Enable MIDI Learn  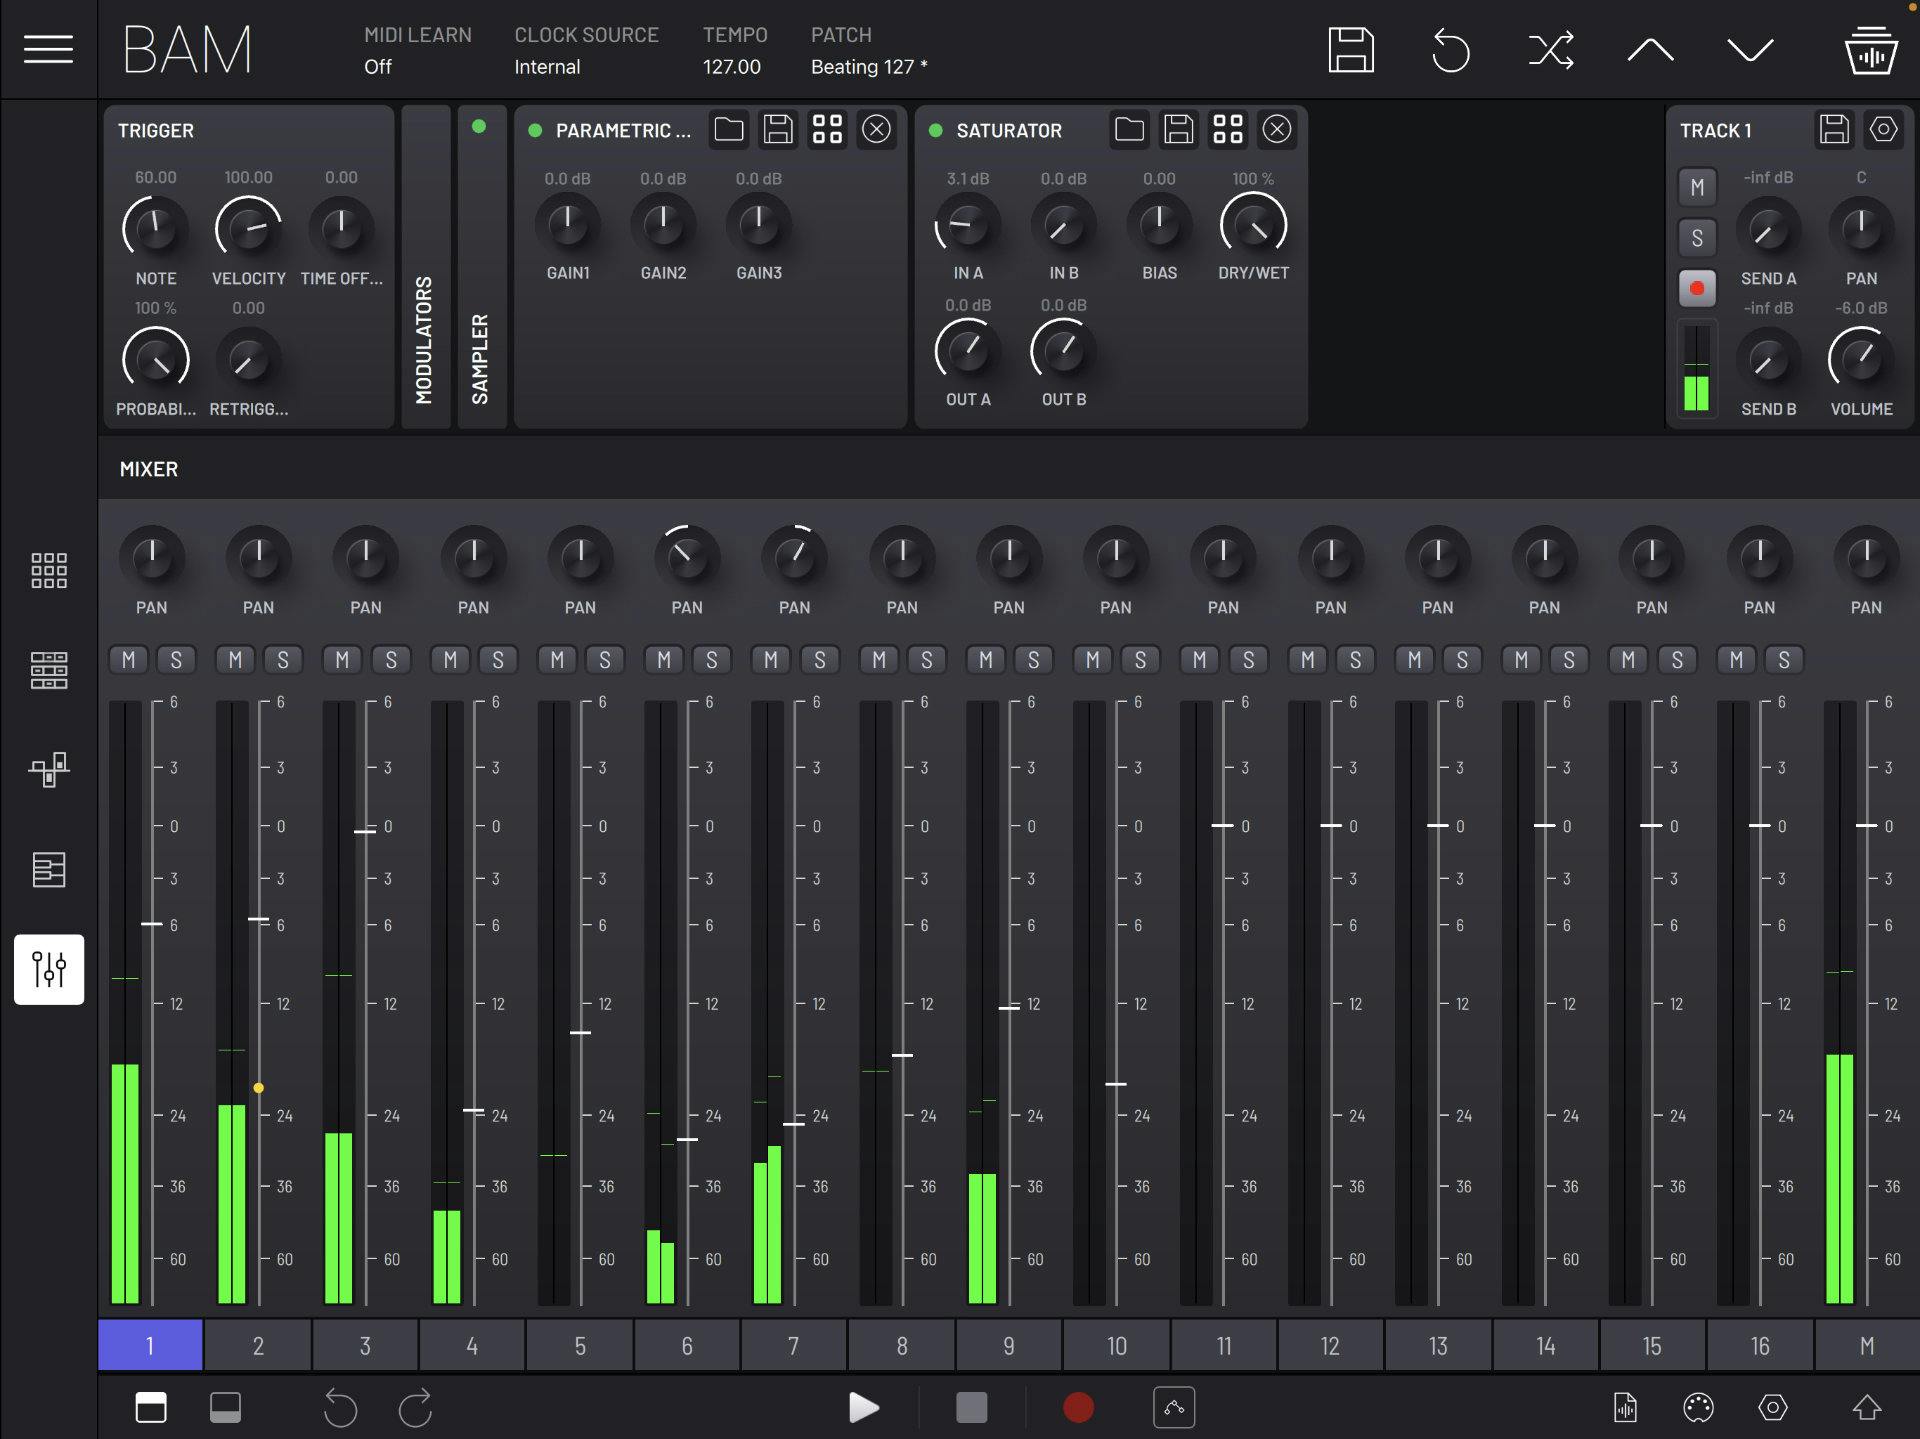[x=418, y=50]
